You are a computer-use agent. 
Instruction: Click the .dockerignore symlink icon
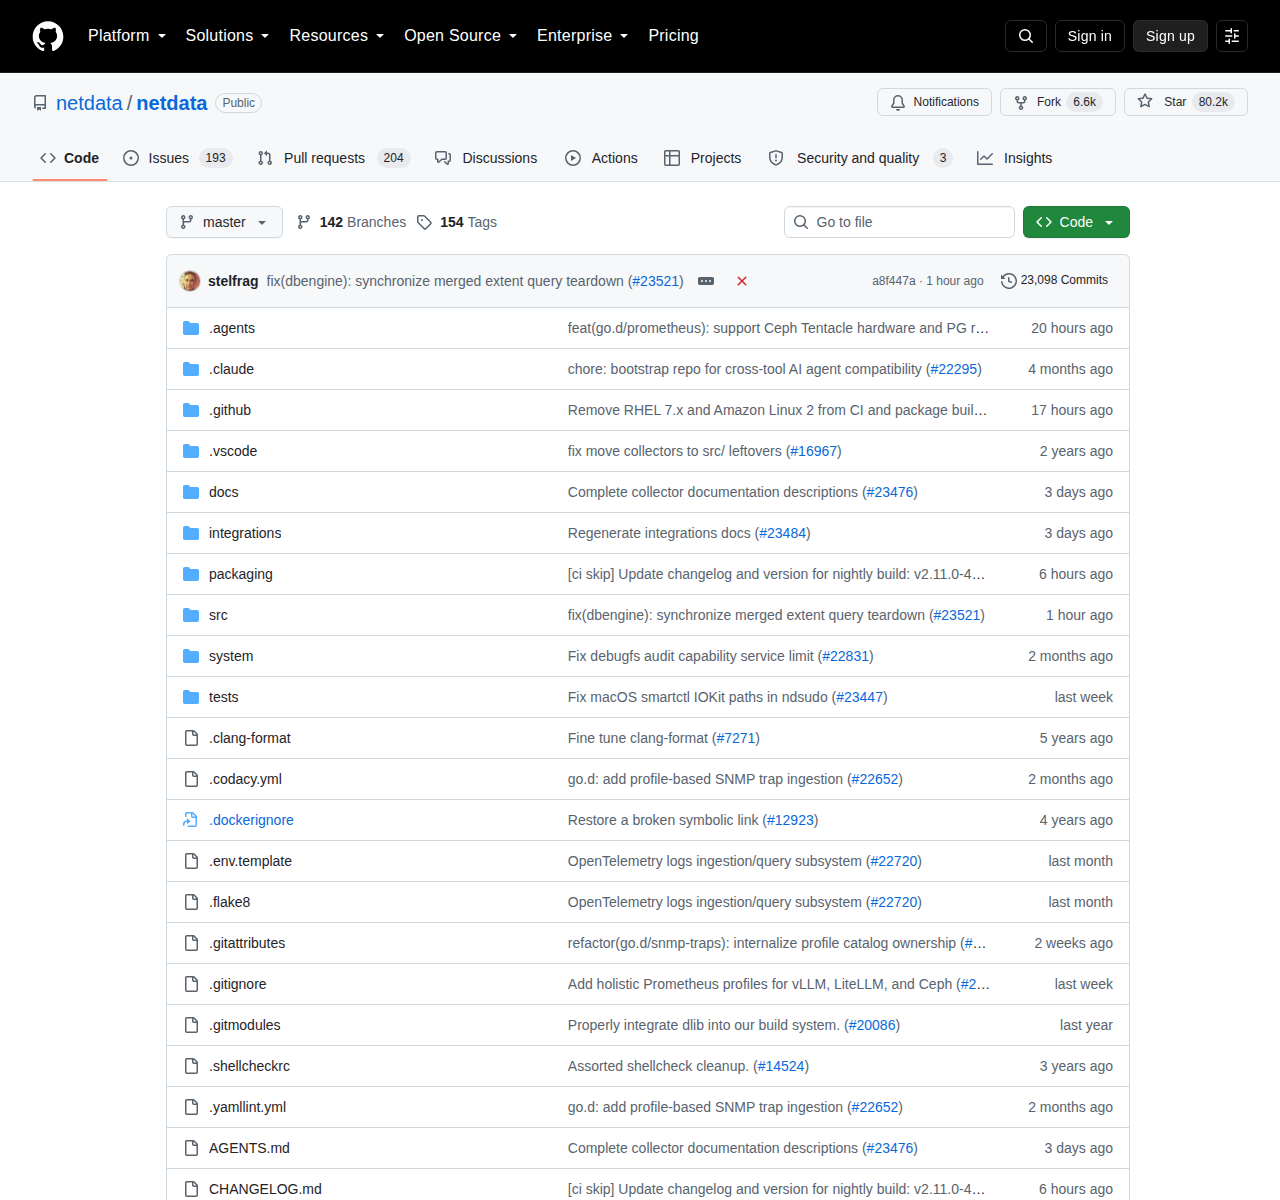coord(191,820)
